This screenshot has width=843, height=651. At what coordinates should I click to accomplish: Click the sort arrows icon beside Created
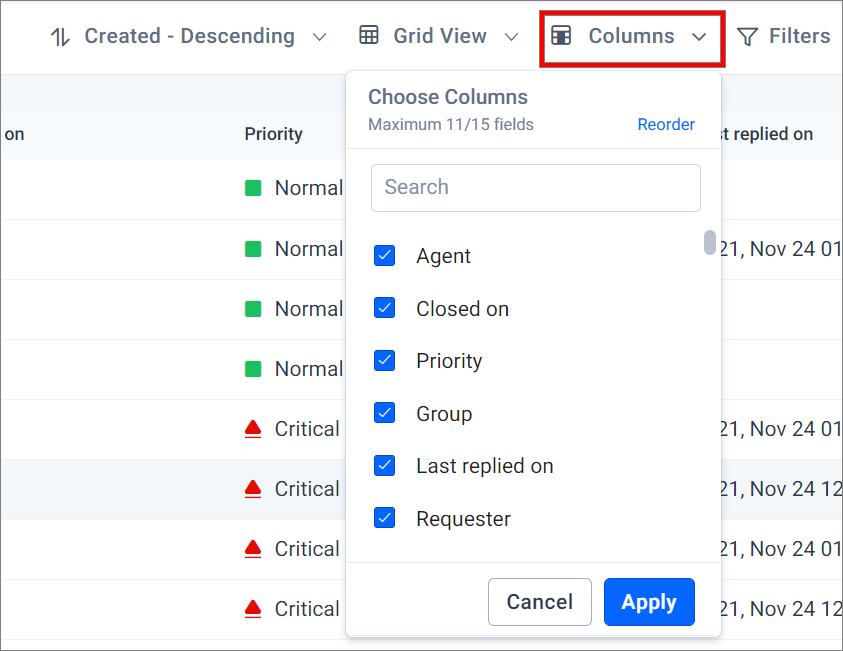coord(60,37)
